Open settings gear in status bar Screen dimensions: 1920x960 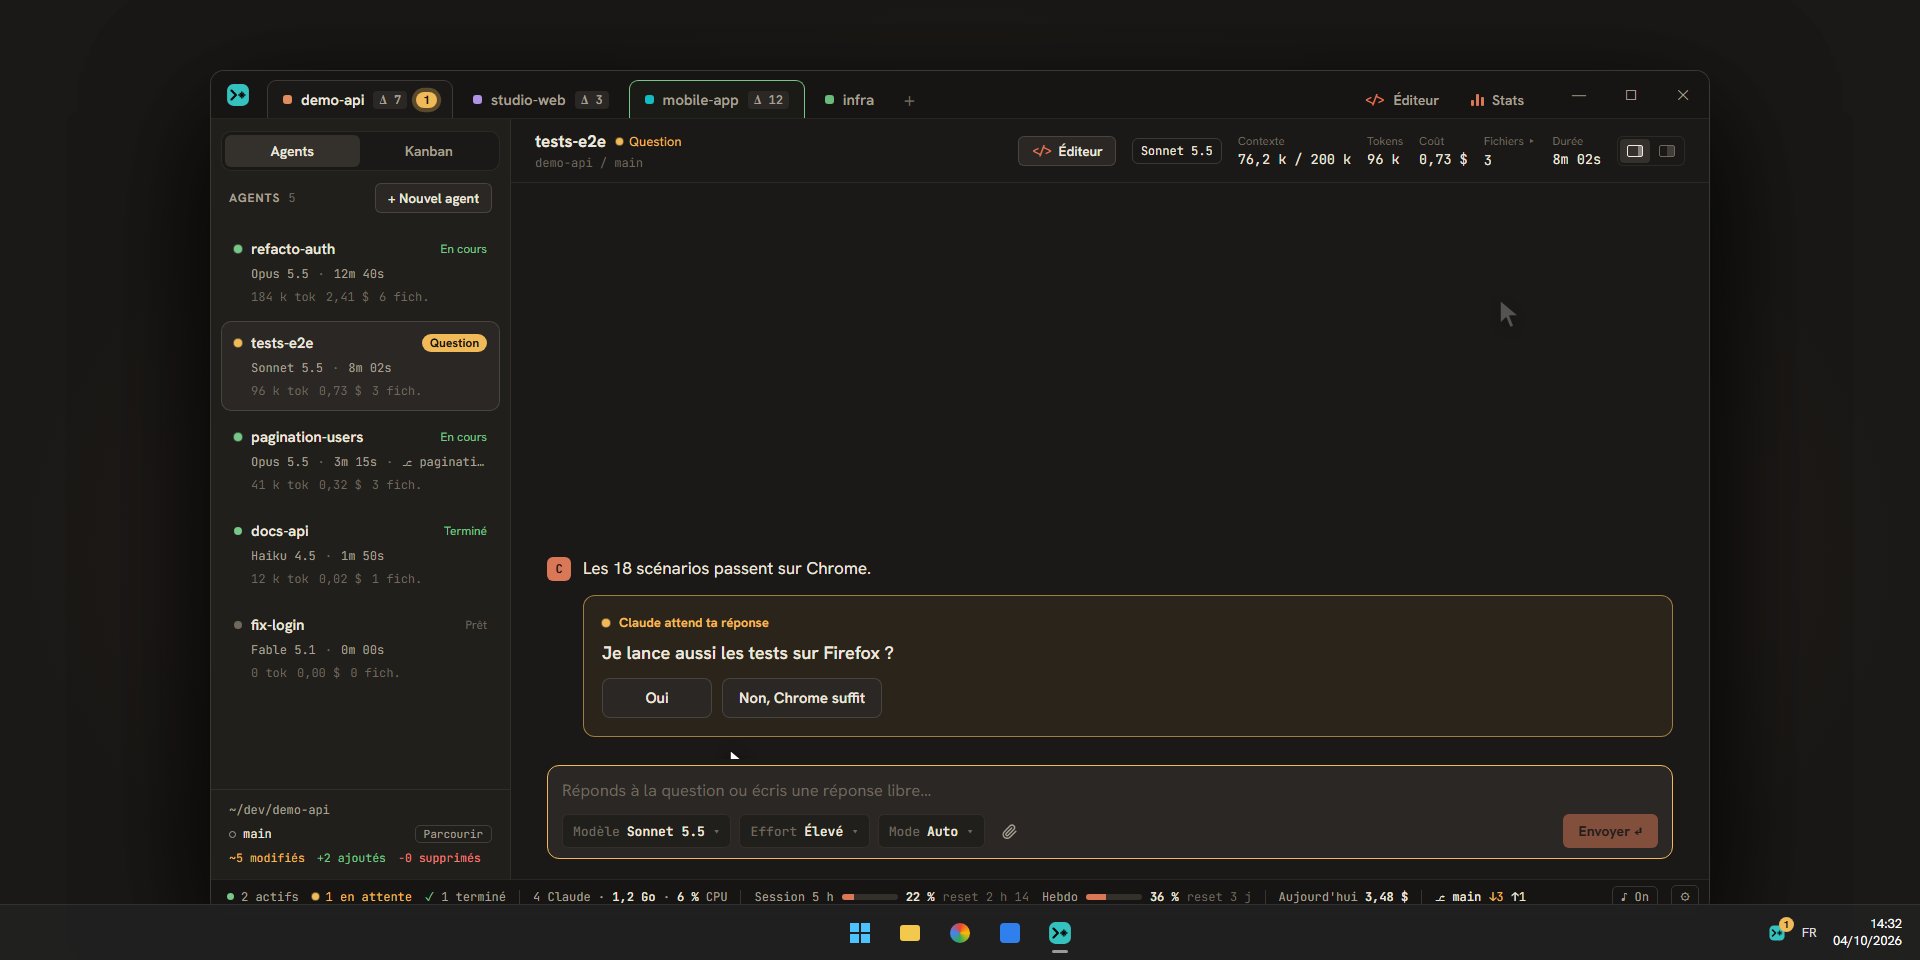click(1685, 897)
